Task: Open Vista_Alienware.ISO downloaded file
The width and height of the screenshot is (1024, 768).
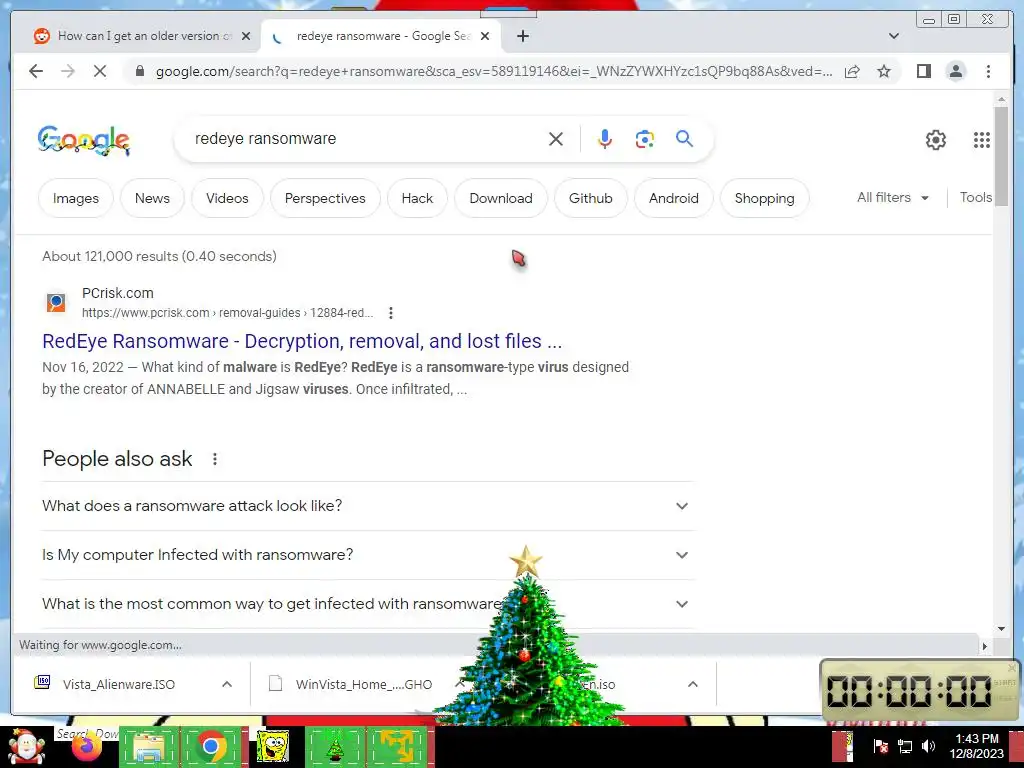Action: [x=119, y=684]
